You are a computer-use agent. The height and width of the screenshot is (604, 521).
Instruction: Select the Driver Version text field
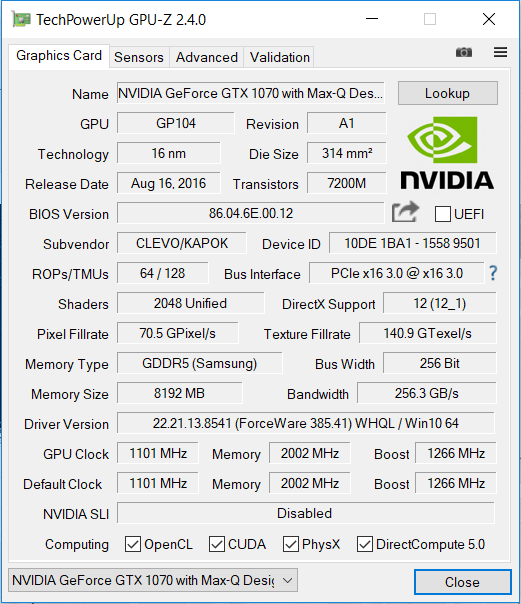(x=306, y=423)
